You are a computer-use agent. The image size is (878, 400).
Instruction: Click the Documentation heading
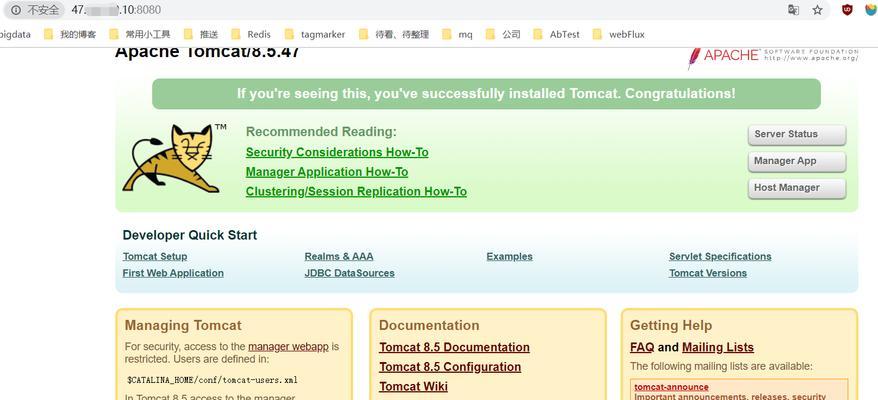[x=429, y=325]
